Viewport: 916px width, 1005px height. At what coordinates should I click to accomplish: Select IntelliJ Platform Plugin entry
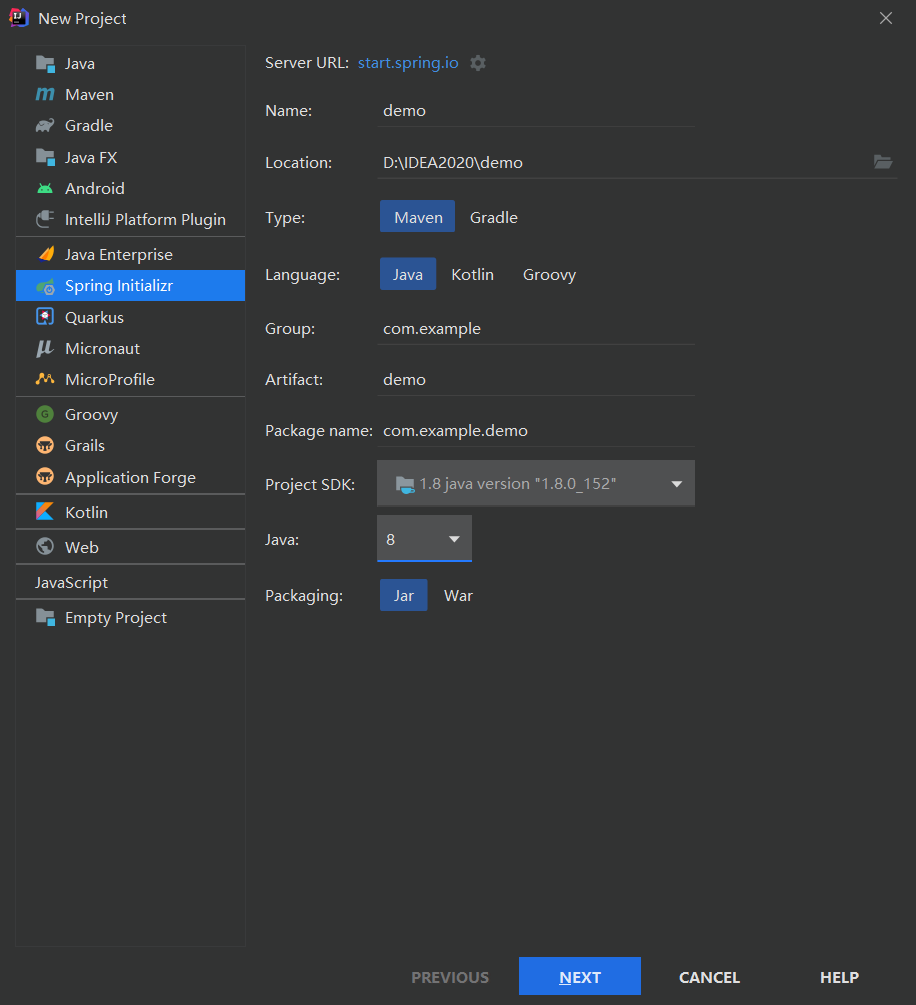130,219
